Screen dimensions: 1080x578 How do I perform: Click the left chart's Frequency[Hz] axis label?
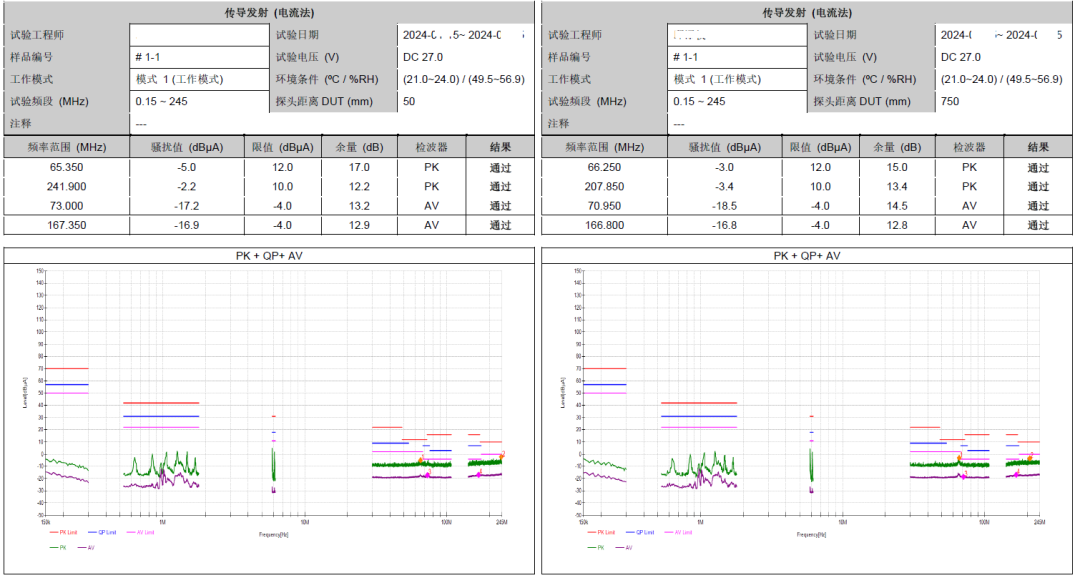point(273,535)
